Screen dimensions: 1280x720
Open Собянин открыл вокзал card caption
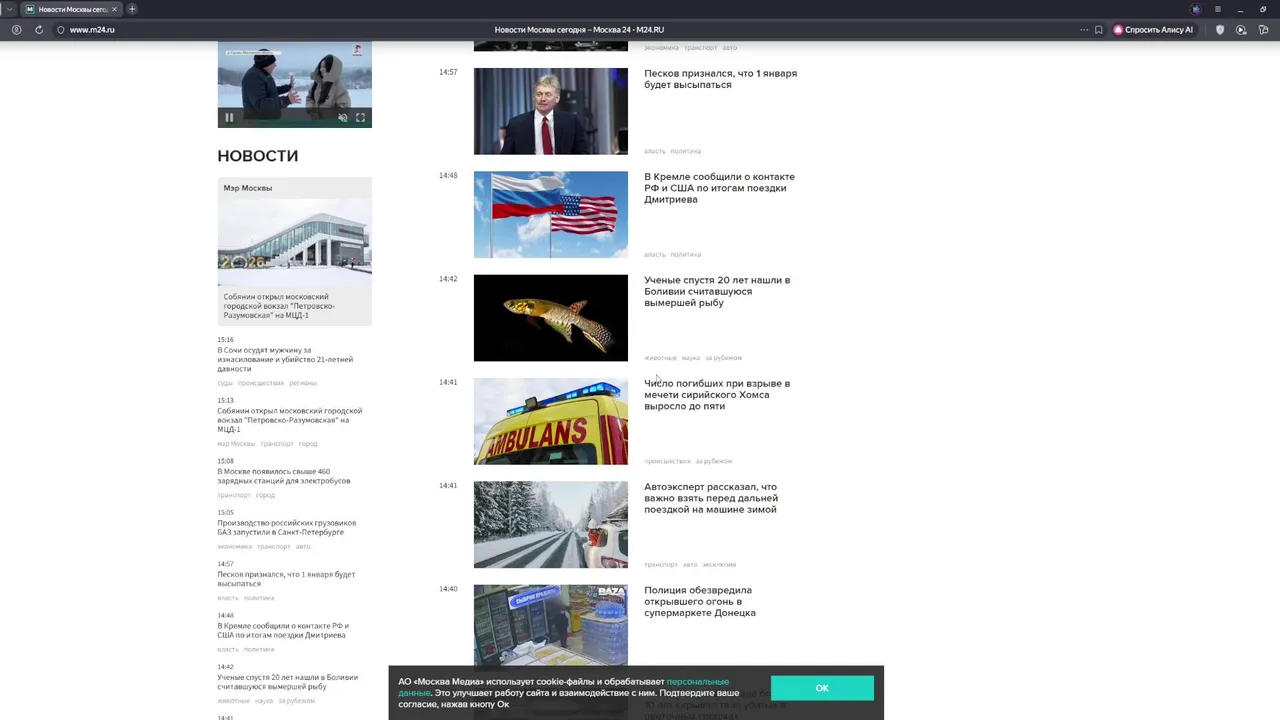coord(279,306)
